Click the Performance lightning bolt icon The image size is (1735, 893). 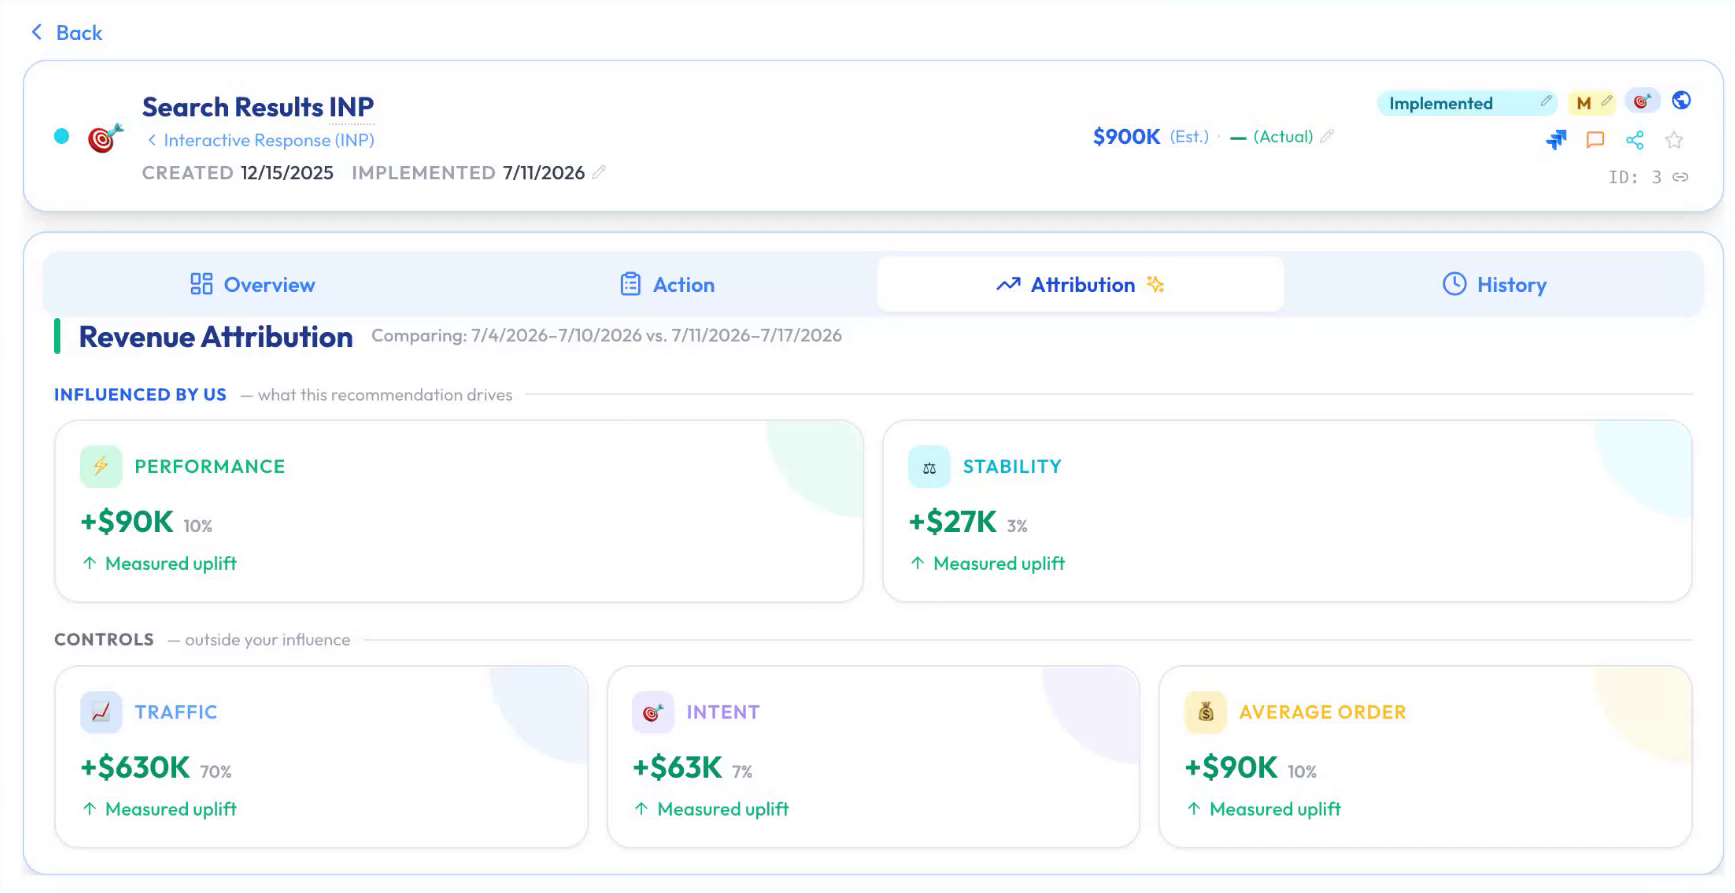(101, 466)
